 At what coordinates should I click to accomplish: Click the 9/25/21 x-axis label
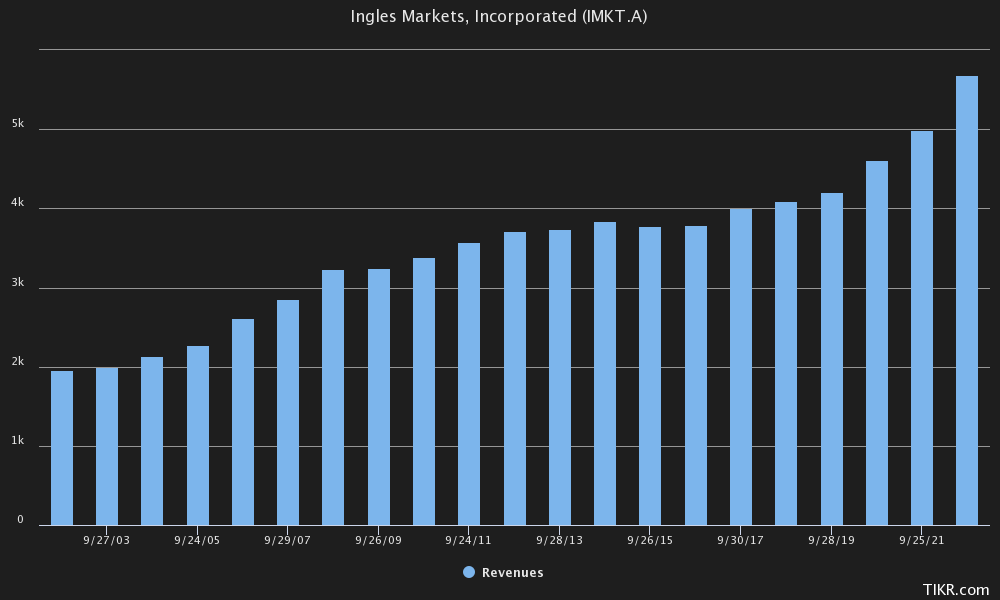coord(922,540)
